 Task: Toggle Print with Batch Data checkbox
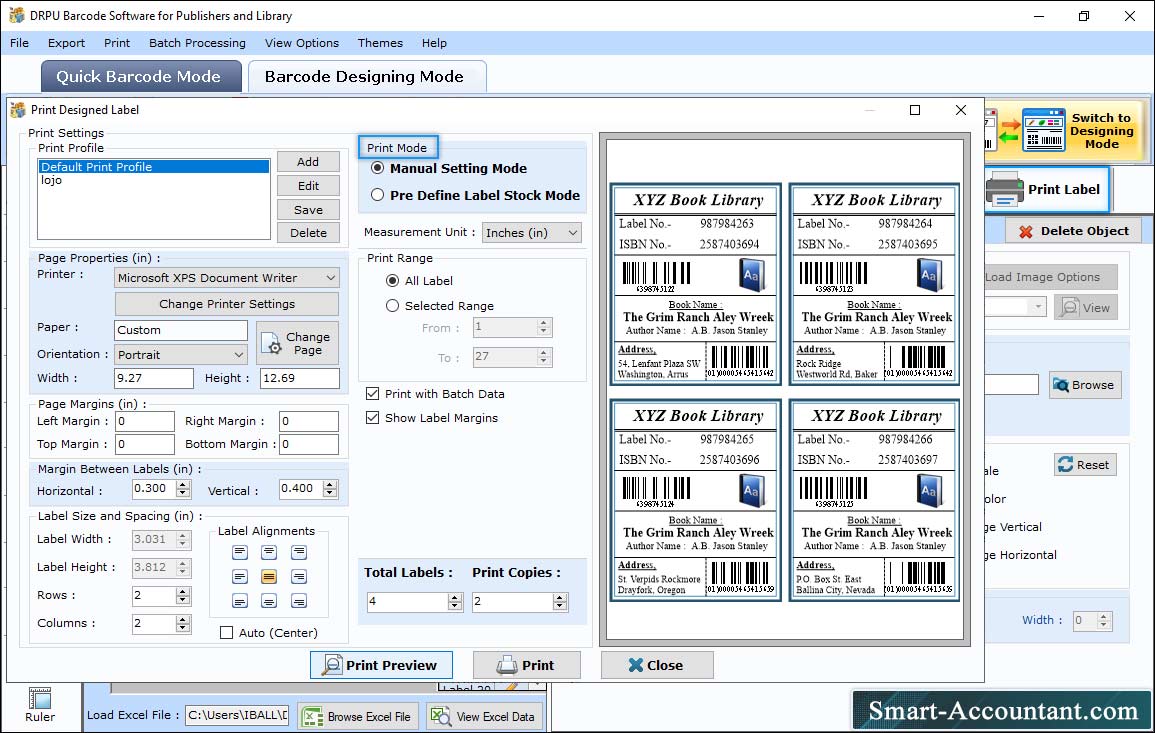click(373, 394)
